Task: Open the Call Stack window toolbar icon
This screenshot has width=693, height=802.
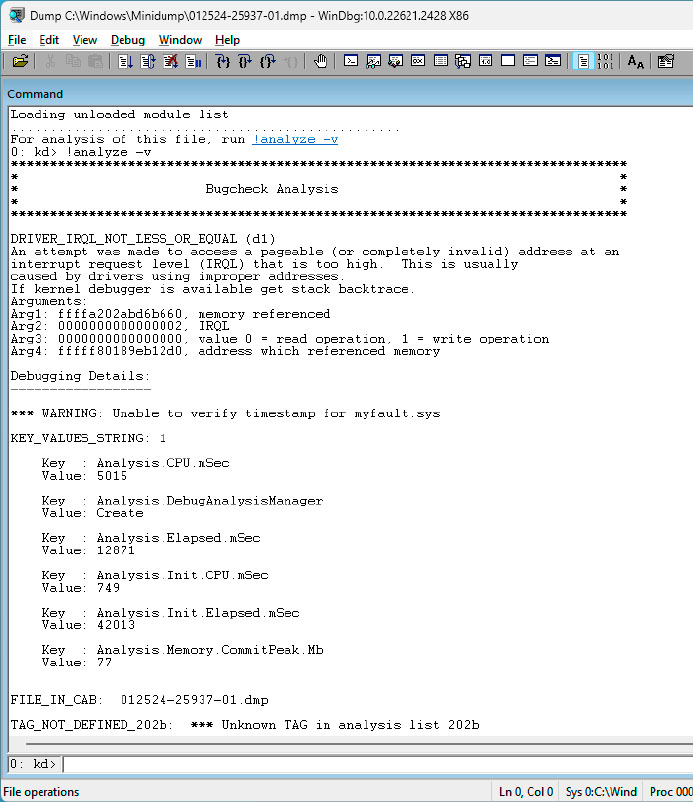Action: pos(463,61)
